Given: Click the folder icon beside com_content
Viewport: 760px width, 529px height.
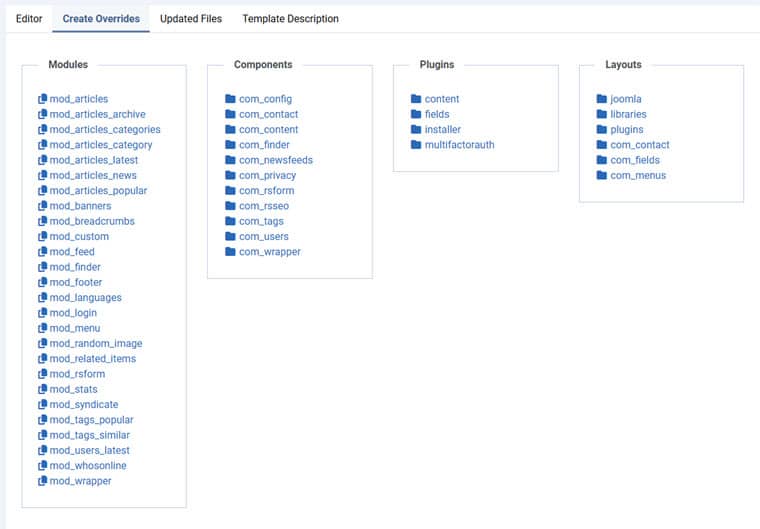Looking at the screenshot, I should coord(230,129).
